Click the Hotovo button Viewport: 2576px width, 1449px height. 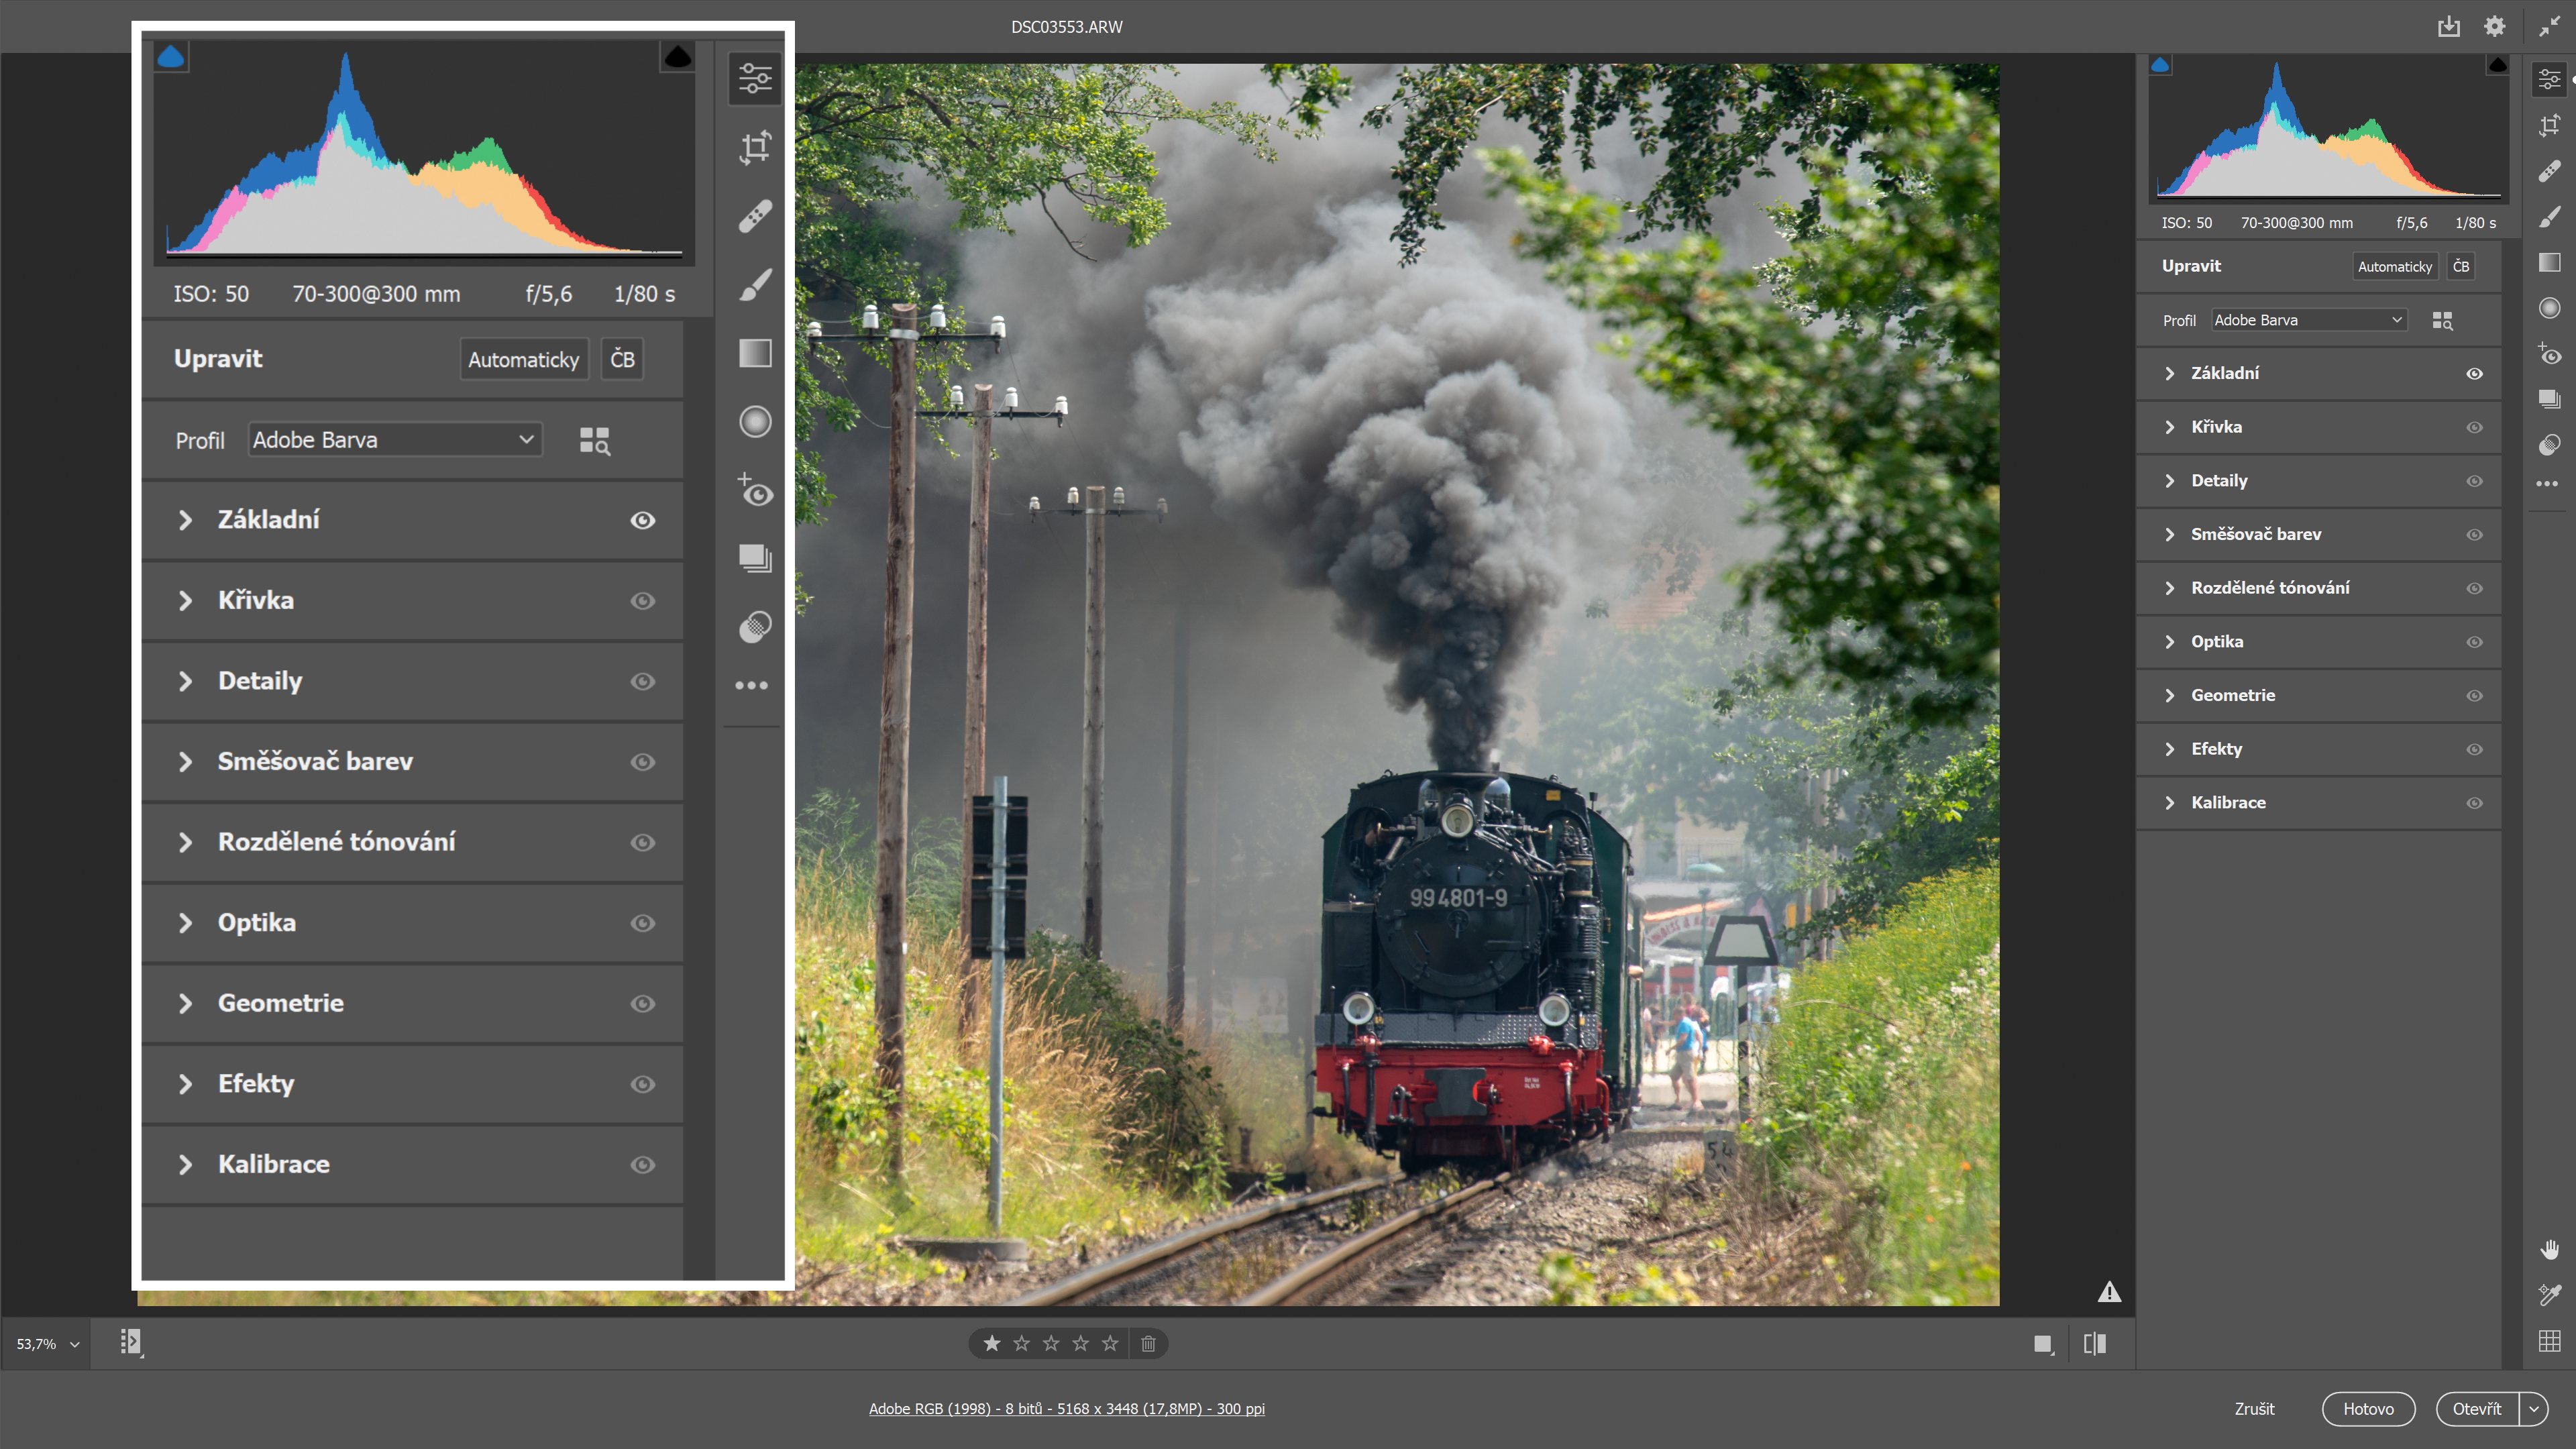(x=2368, y=1409)
